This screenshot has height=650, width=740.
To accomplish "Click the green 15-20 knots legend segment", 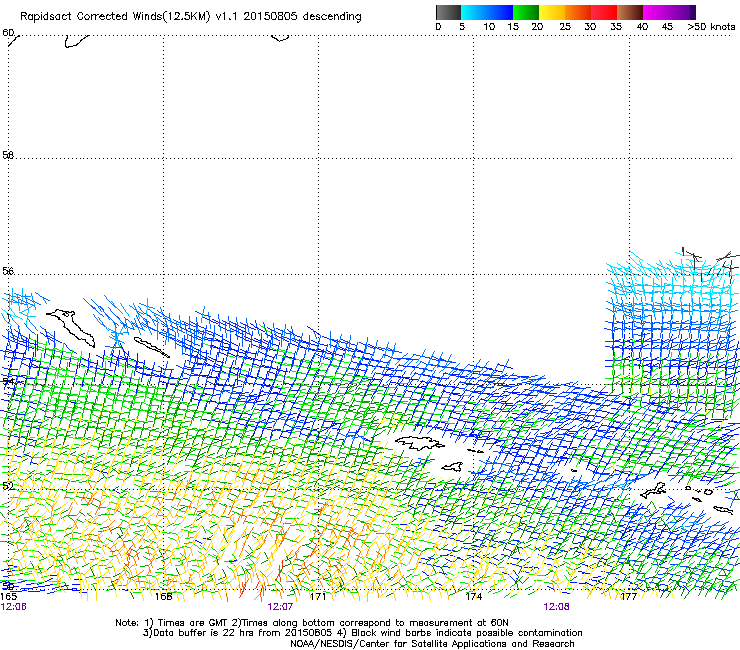I will (526, 12).
